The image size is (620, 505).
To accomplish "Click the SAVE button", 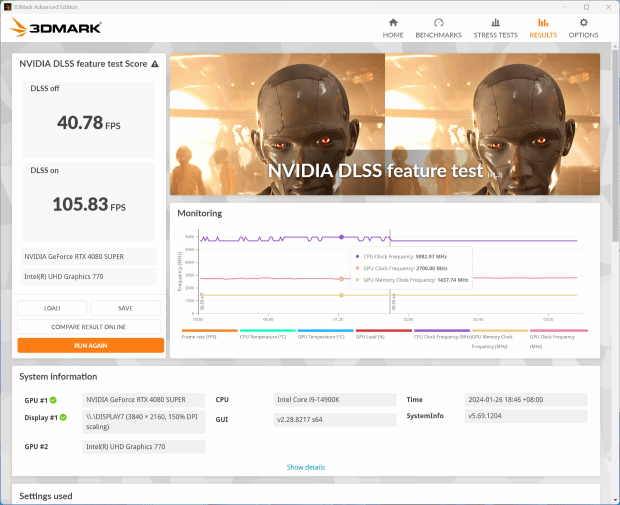I will coord(125,308).
